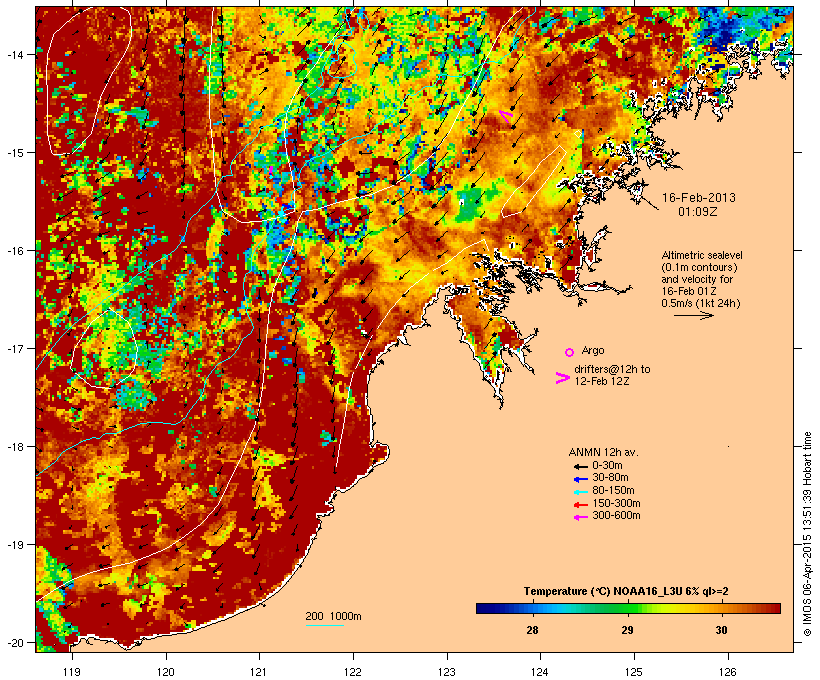Click the longitude 120 axis label

click(x=166, y=672)
